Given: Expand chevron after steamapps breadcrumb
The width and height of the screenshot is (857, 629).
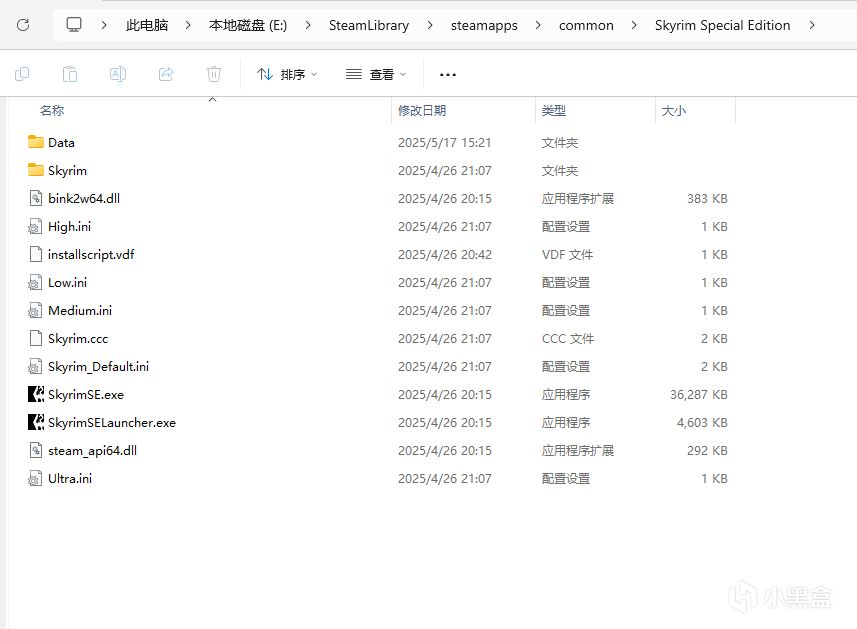Looking at the screenshot, I should 538,25.
